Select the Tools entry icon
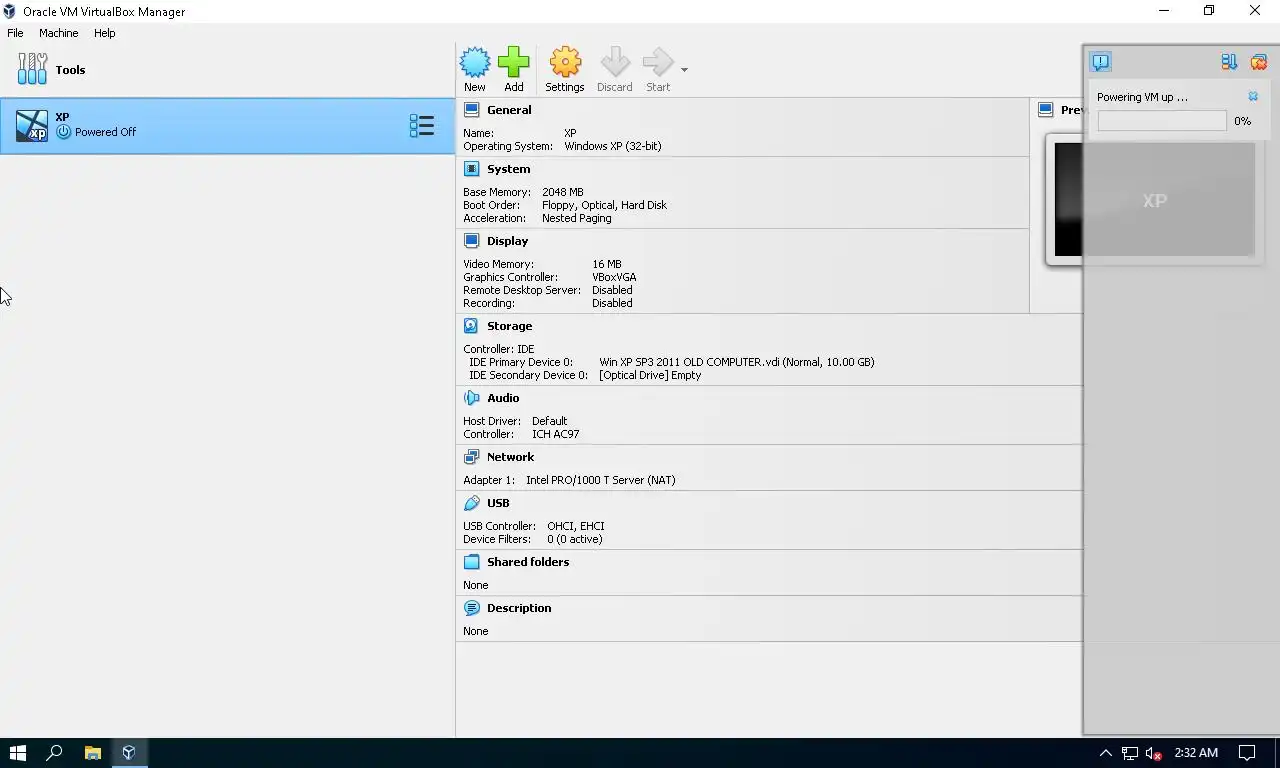This screenshot has width=1280, height=768. pyautogui.click(x=32, y=69)
